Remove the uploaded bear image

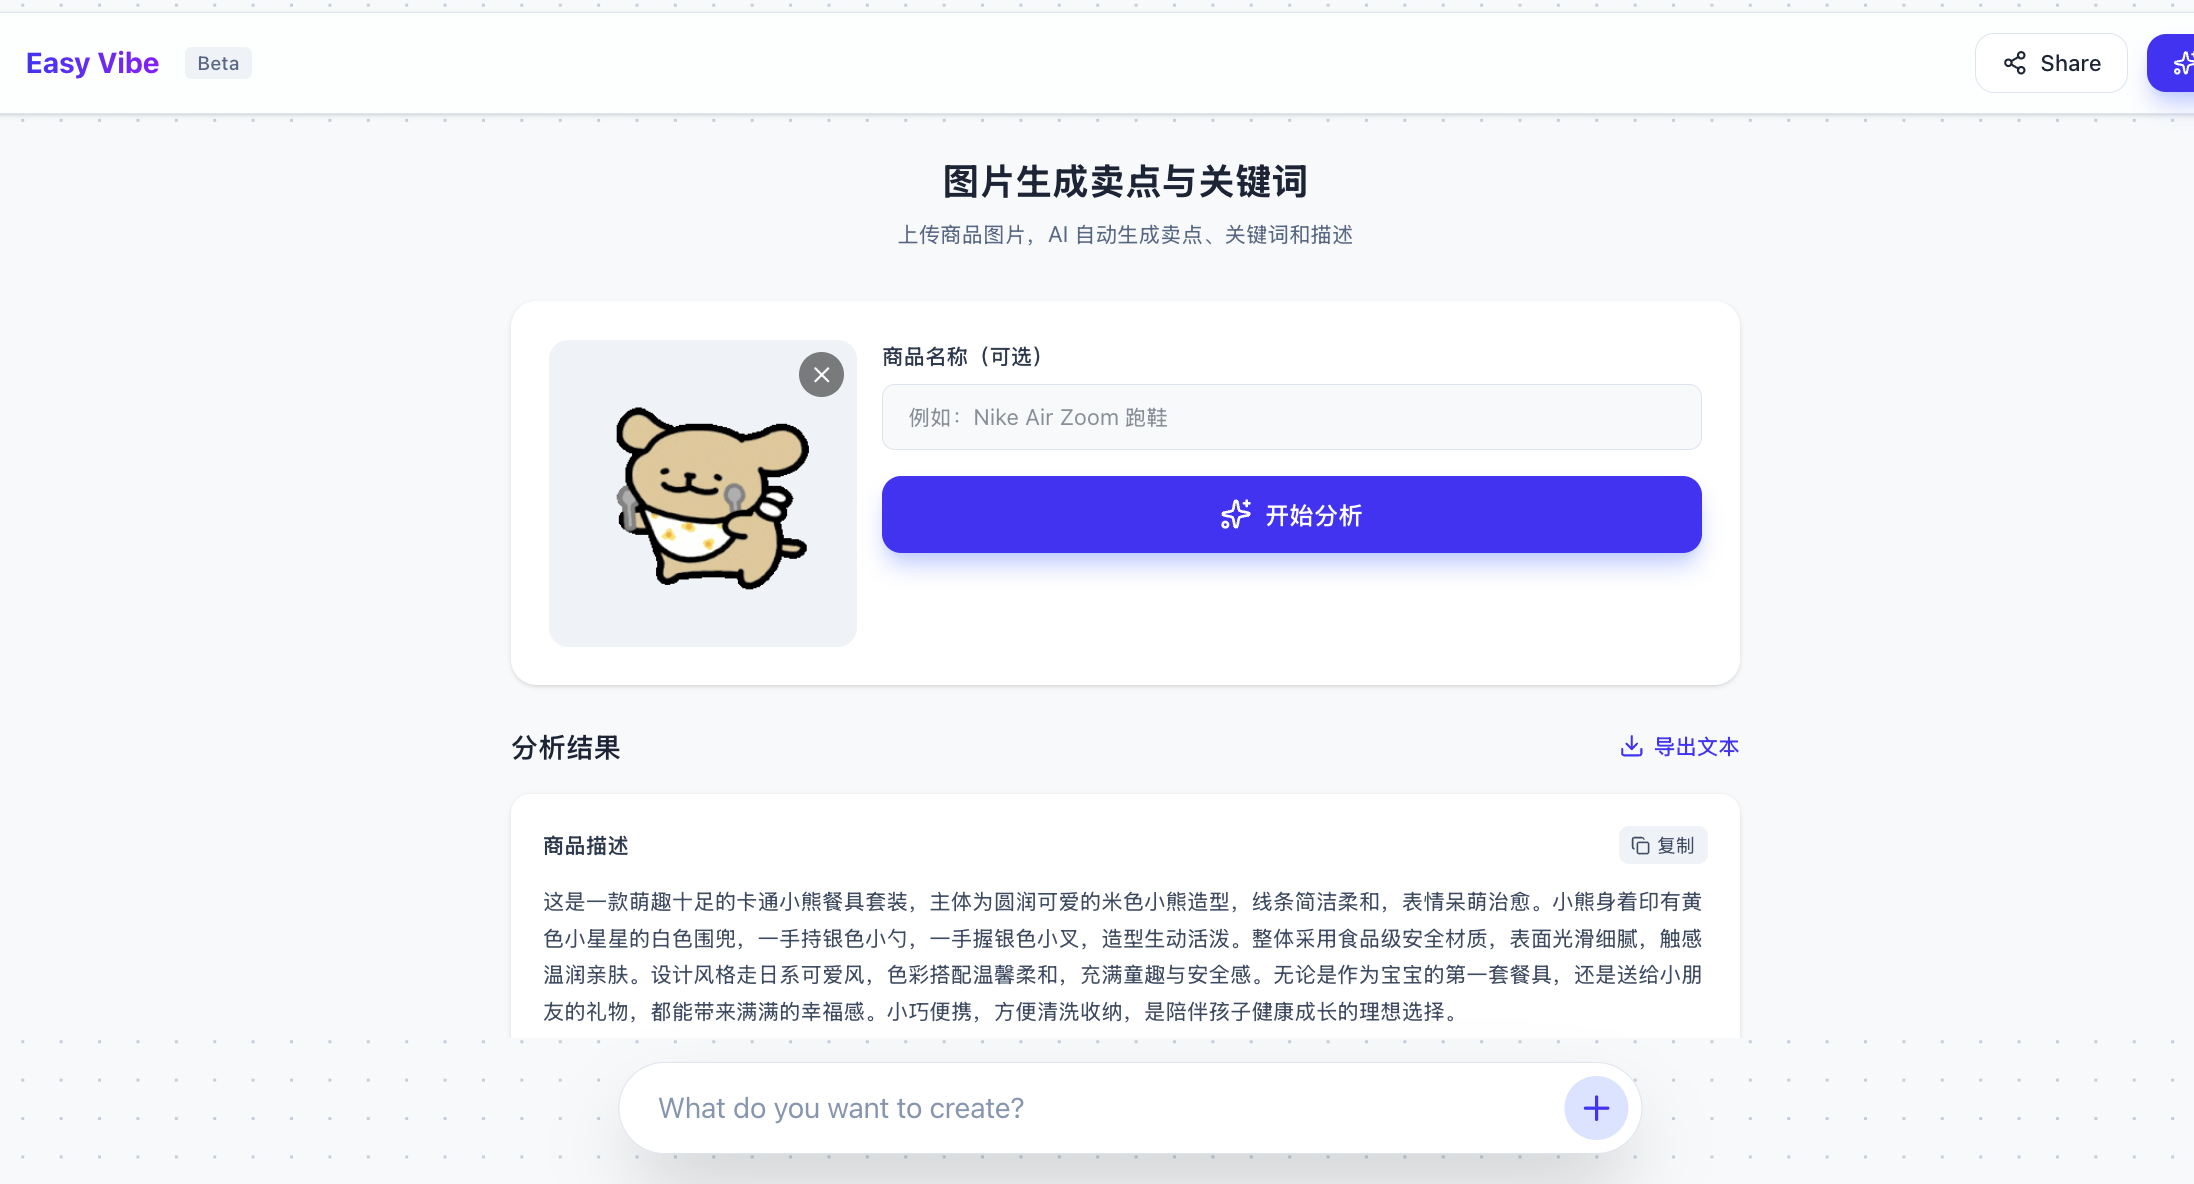pyautogui.click(x=821, y=375)
